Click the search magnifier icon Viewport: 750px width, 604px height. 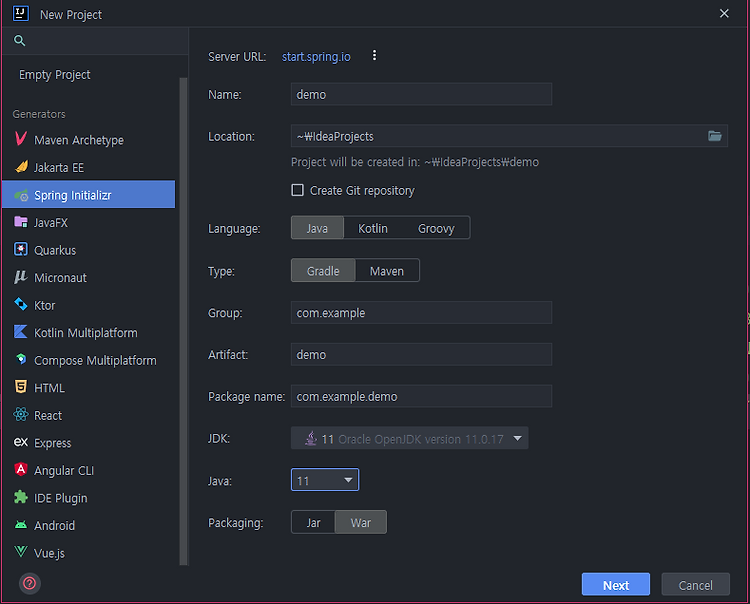(19, 41)
